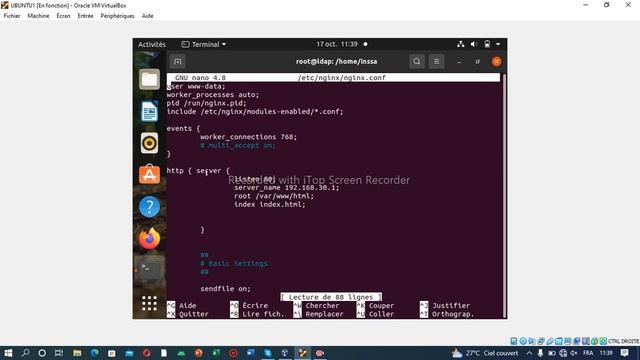Click '# Basic Settings' comment line
This screenshot has width=640, height=360.
(234, 263)
